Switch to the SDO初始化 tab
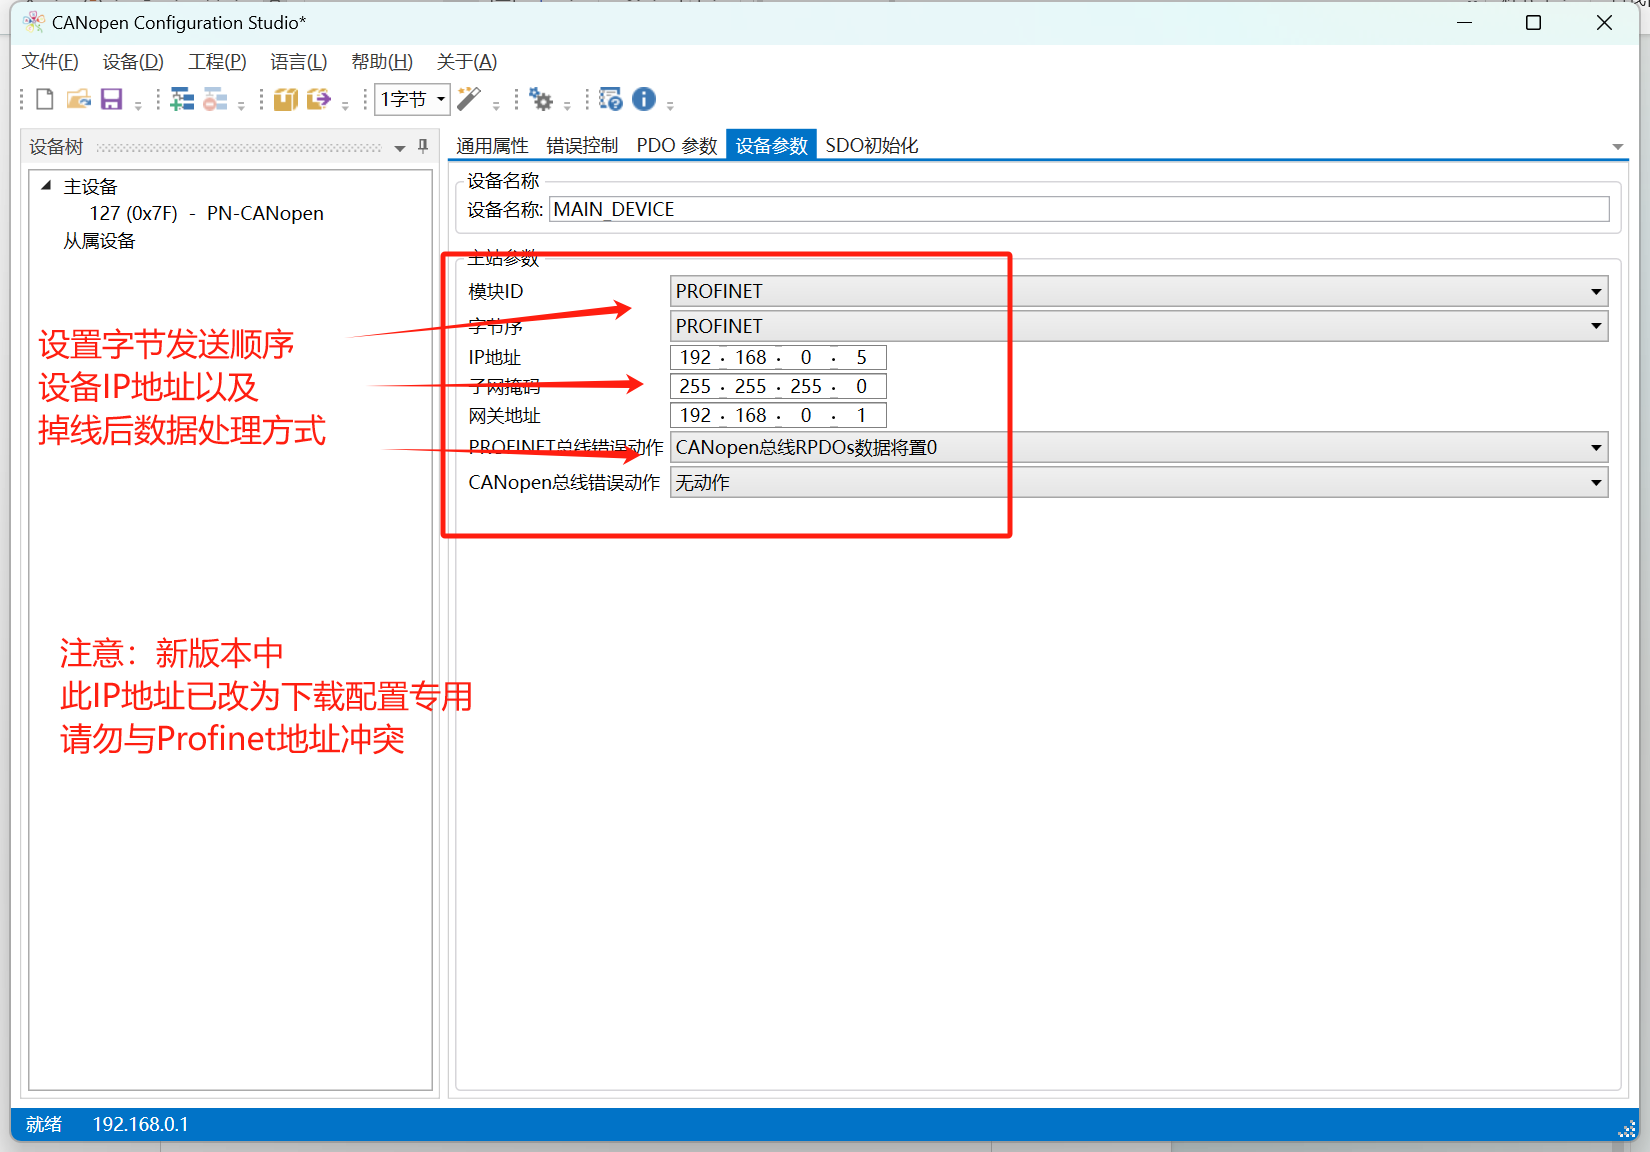The height and width of the screenshot is (1152, 1650). click(872, 145)
